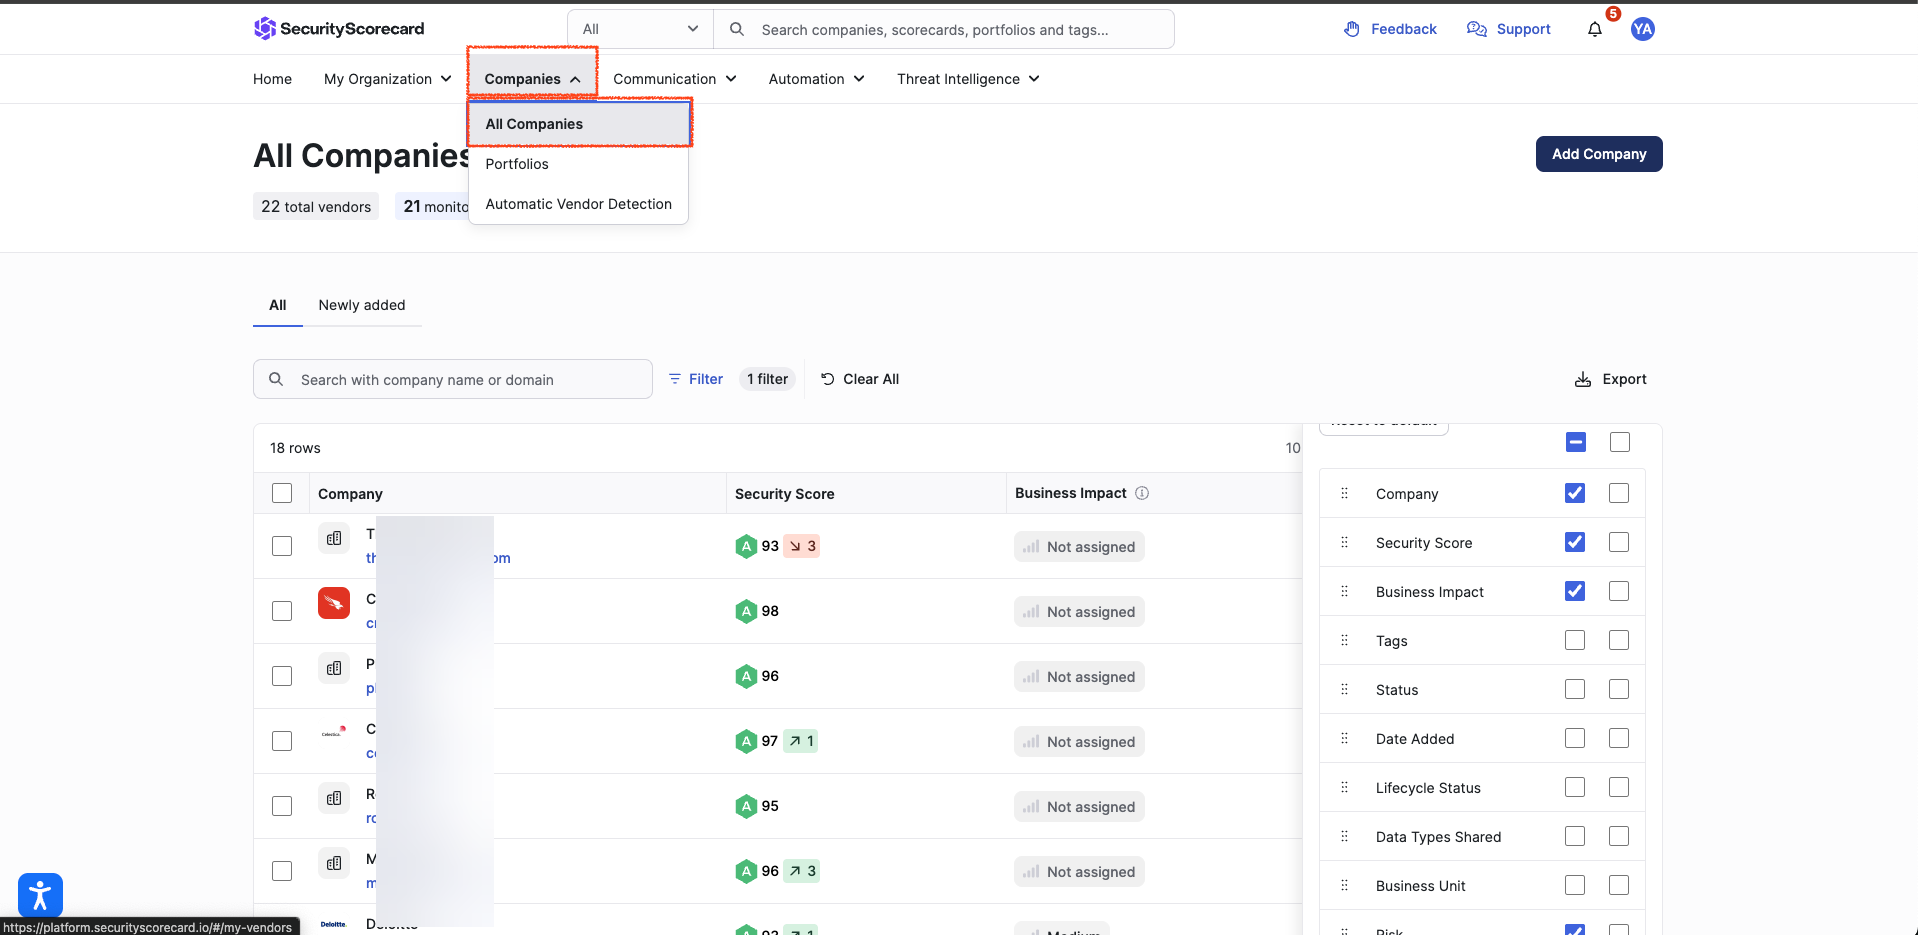Click the 1 filter badge

point(767,379)
